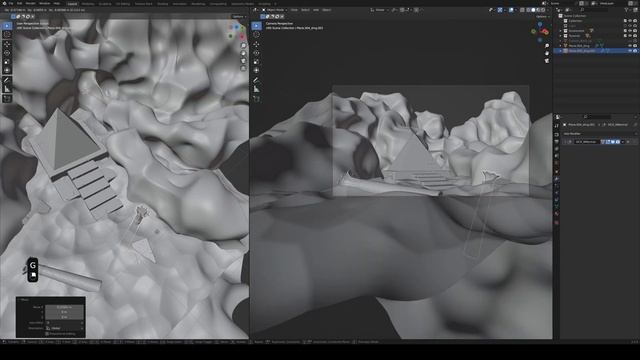640x360 pixels.
Task: Open the Render properties tab
Action: coord(556,134)
